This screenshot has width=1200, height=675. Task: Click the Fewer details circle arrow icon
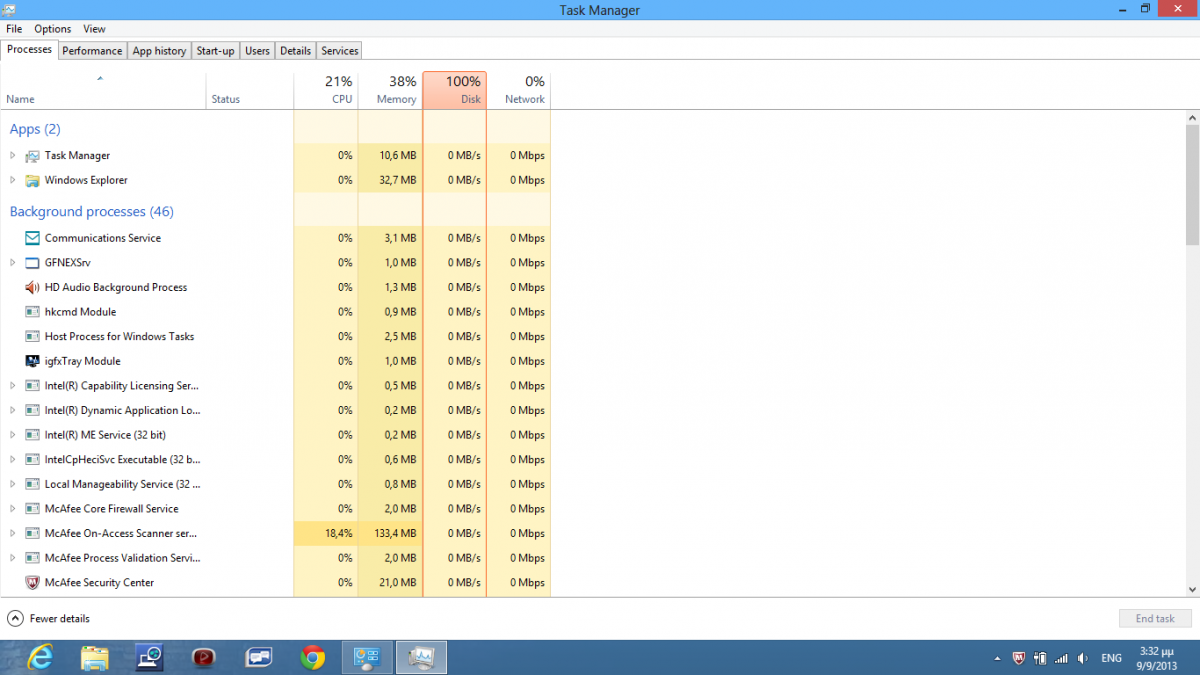[x=15, y=618]
